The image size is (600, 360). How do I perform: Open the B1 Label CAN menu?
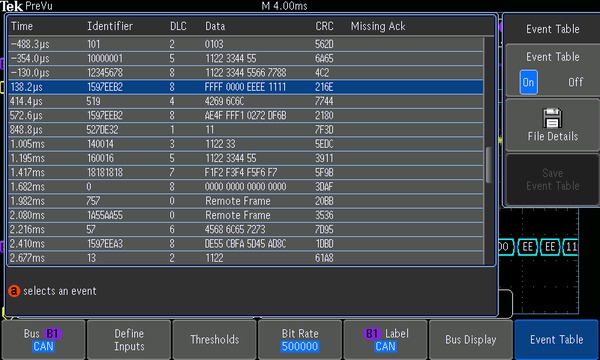386,340
